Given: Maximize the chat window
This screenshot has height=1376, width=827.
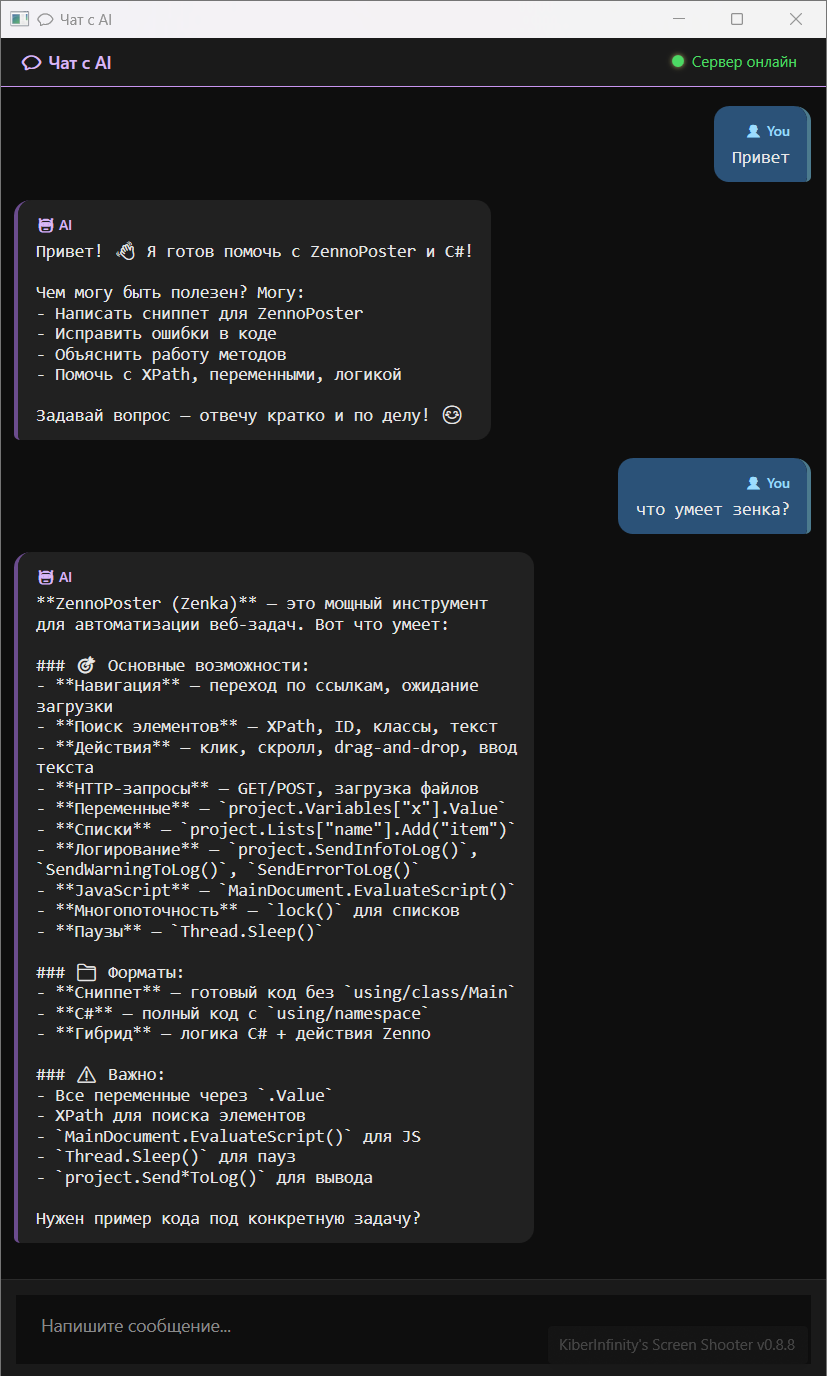Looking at the screenshot, I should click(x=737, y=19).
